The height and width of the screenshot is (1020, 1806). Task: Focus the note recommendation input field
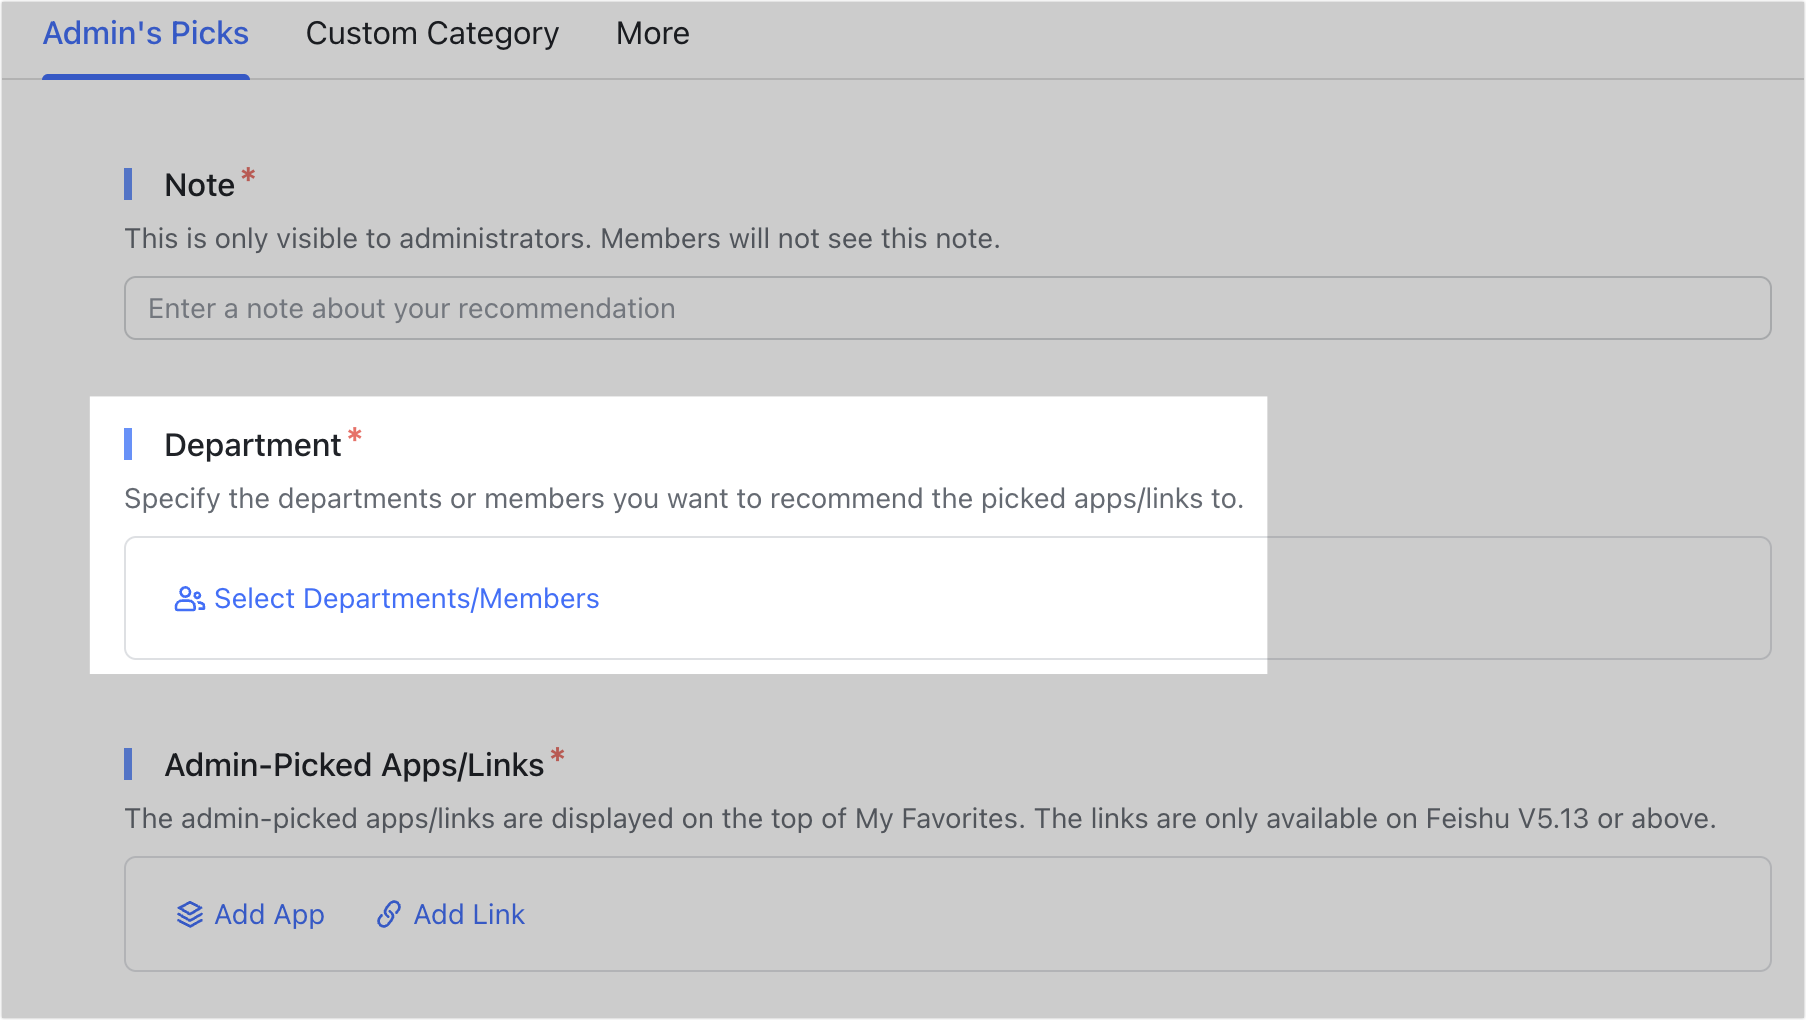(x=946, y=309)
